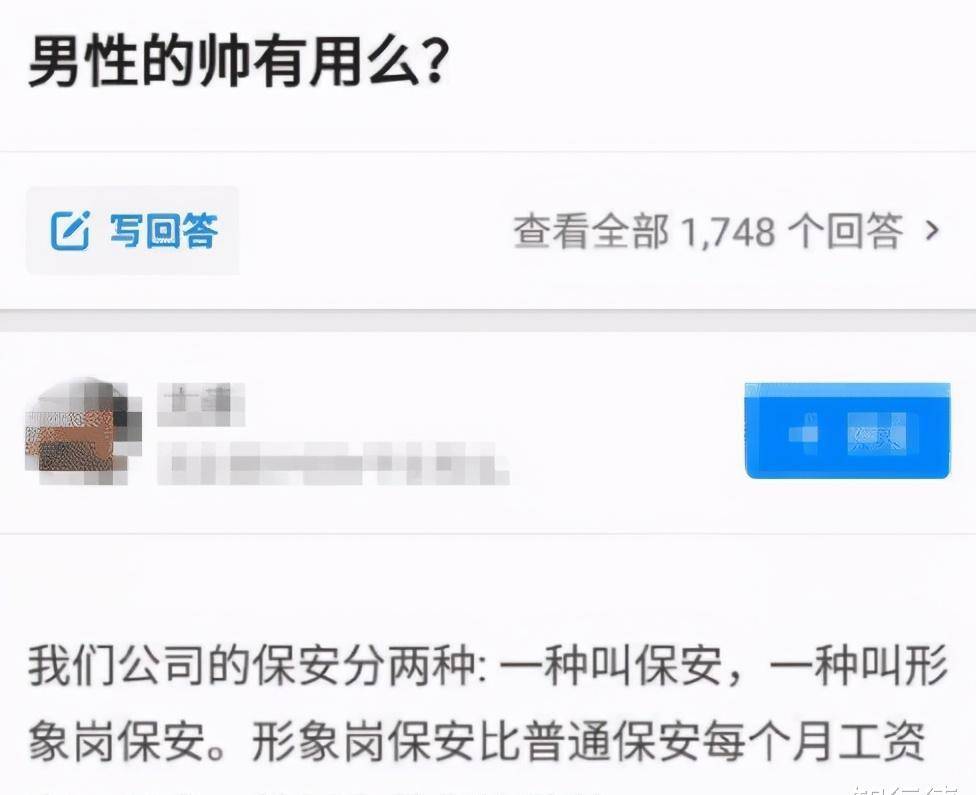Click blurred follow label text in blue button

(x=878, y=433)
